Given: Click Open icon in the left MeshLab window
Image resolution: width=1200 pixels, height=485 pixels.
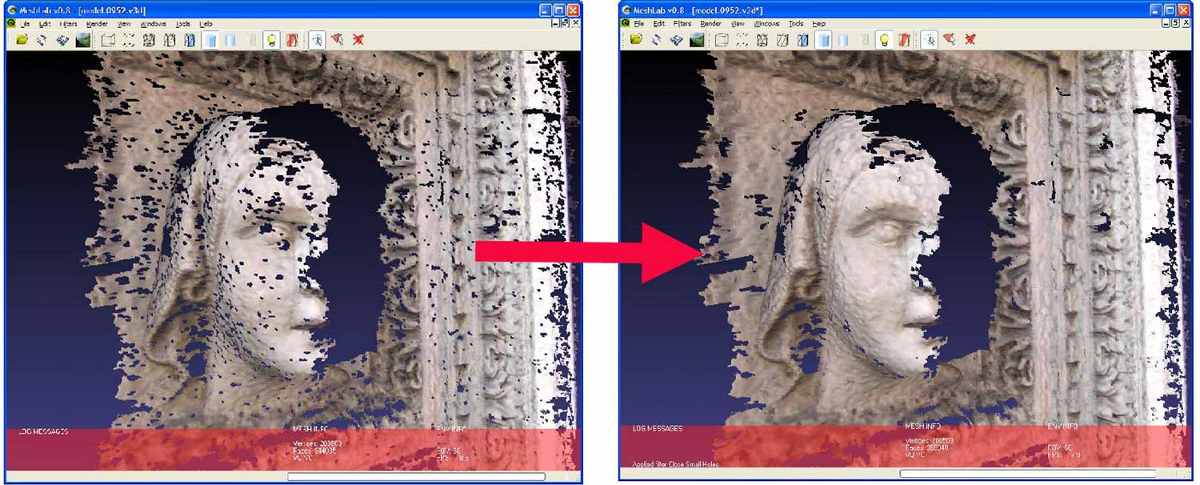Looking at the screenshot, I should tap(20, 39).
